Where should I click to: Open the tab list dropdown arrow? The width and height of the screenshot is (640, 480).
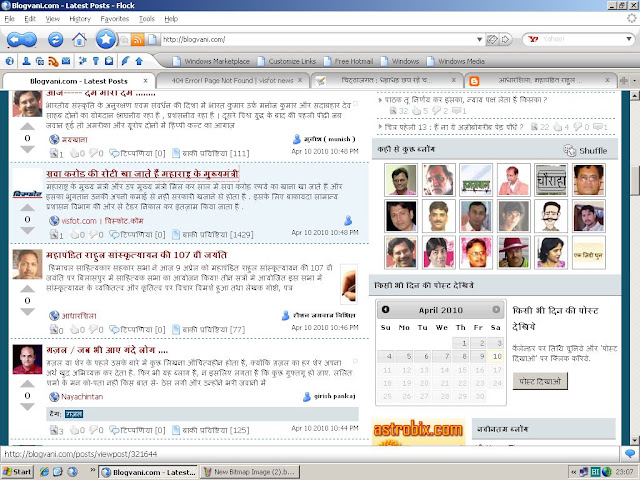click(x=635, y=80)
